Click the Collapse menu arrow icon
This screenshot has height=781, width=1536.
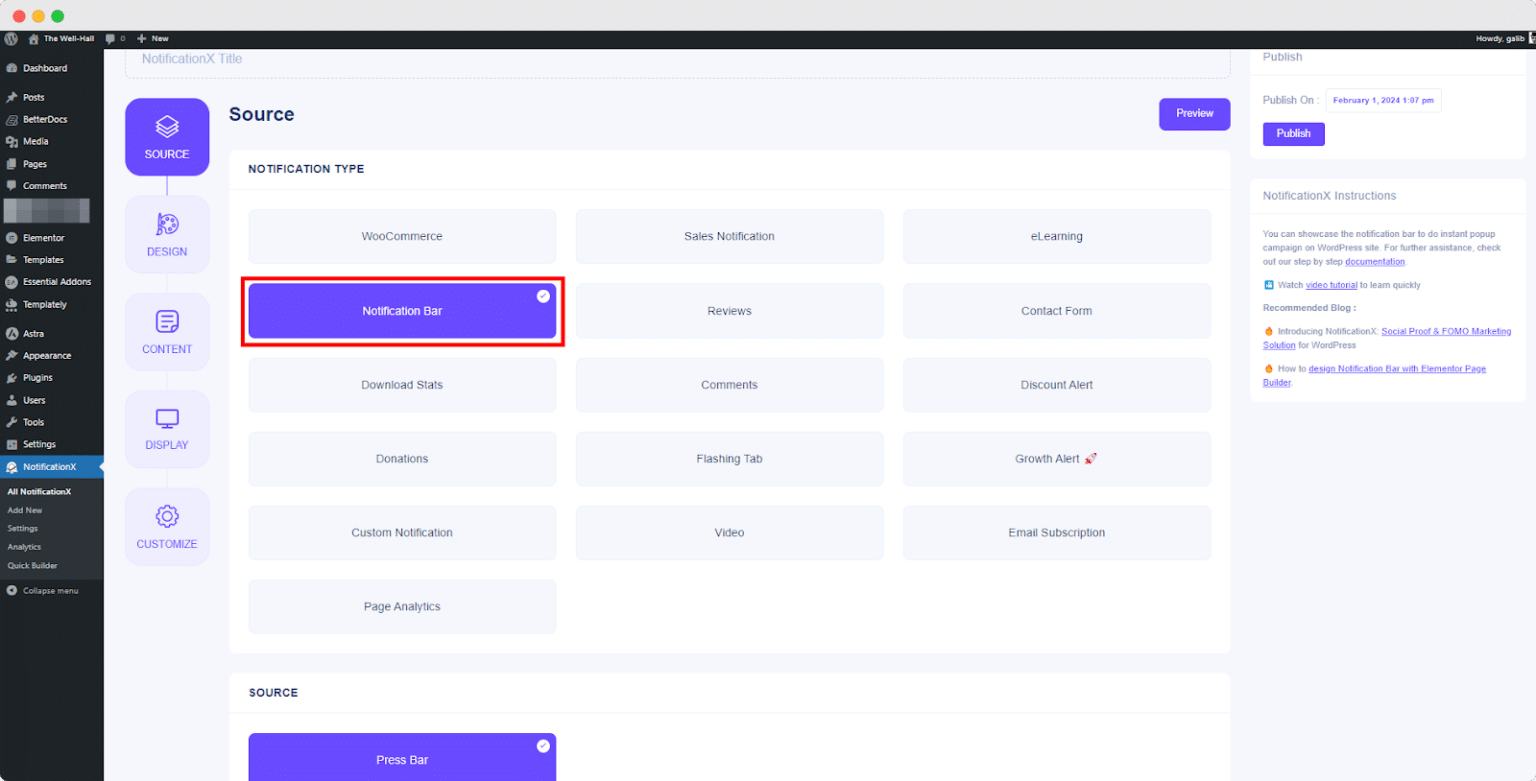coord(11,591)
